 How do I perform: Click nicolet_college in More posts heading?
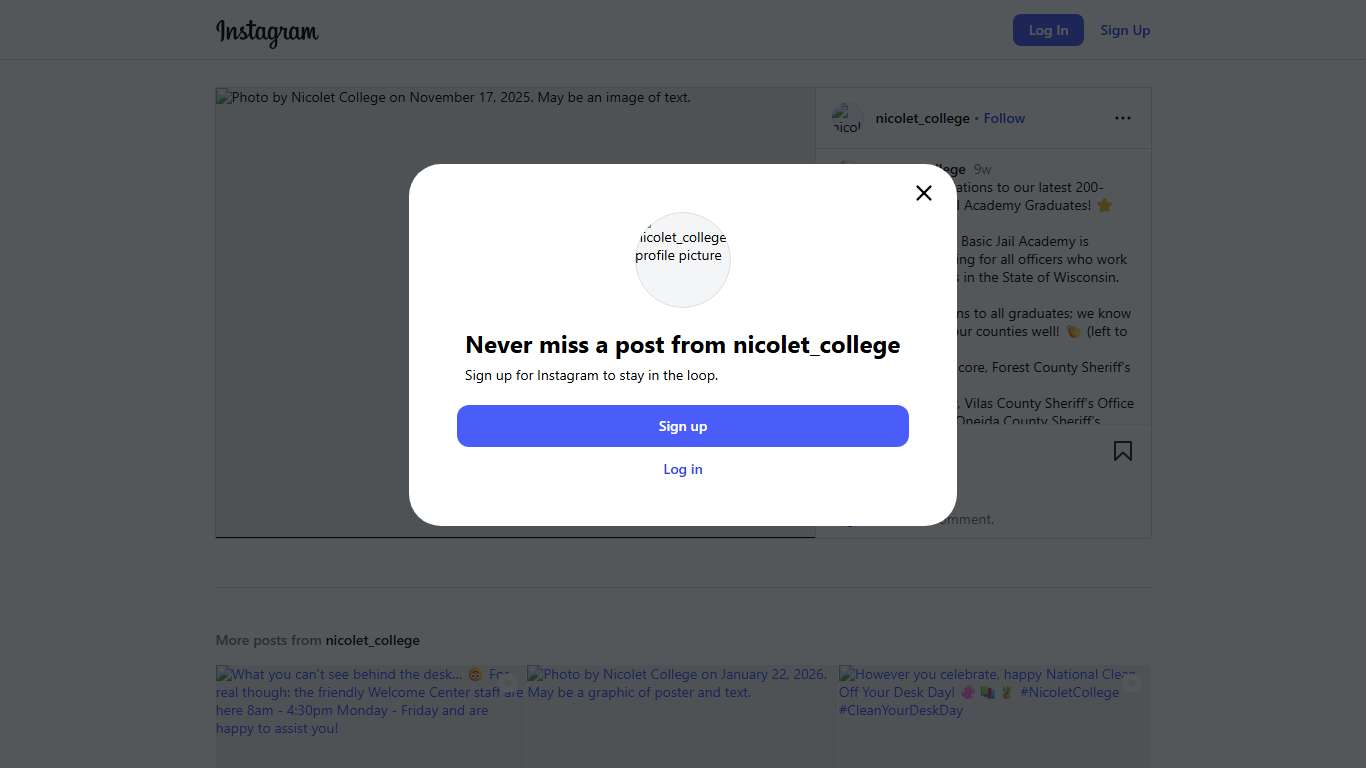tap(372, 640)
